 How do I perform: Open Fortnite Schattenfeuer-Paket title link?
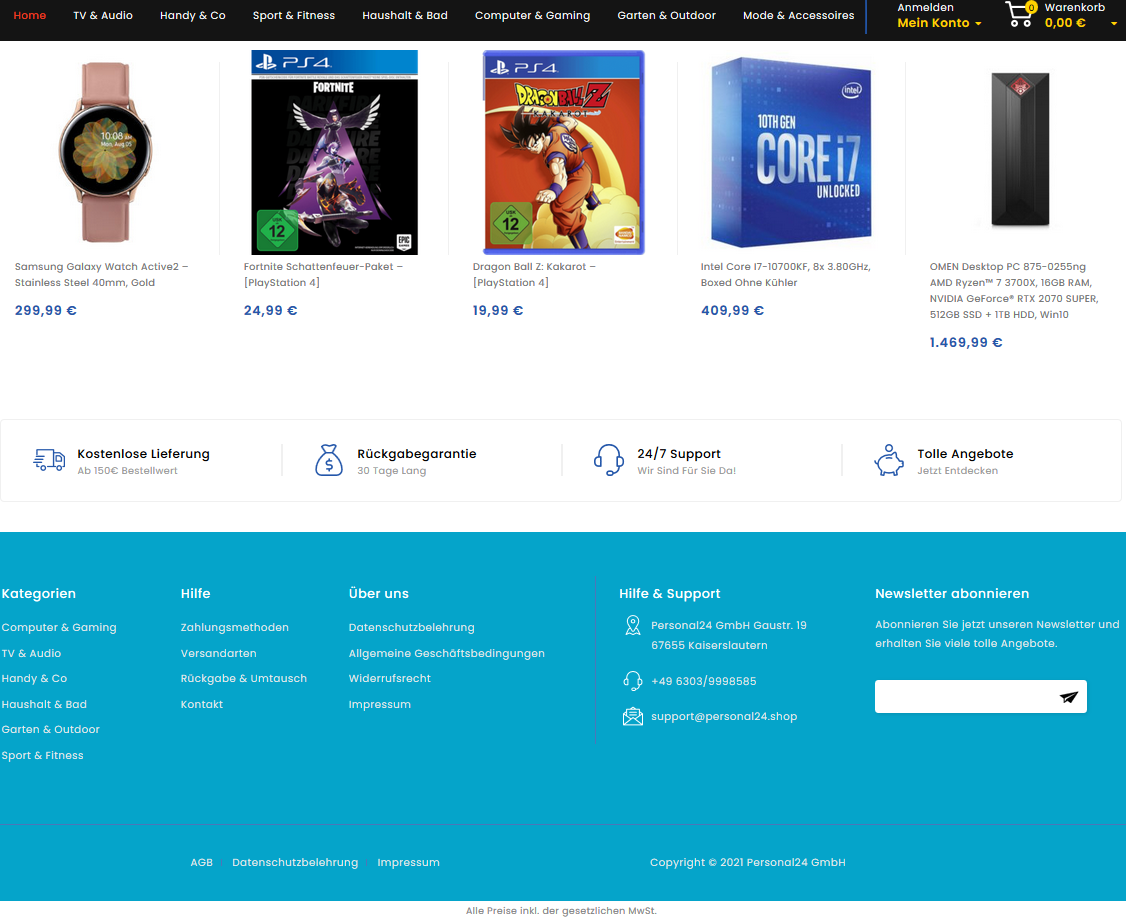click(323, 274)
